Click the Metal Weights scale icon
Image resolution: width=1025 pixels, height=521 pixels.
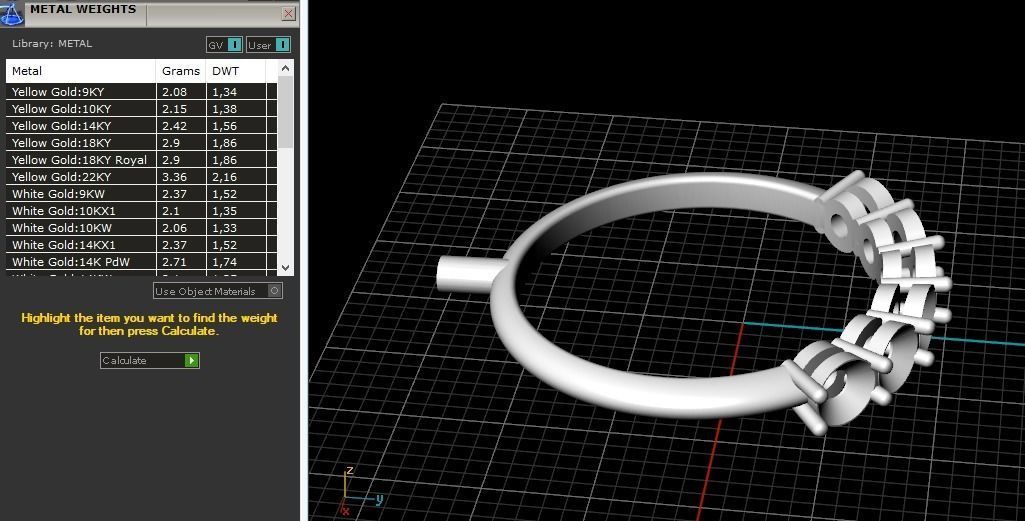point(11,13)
